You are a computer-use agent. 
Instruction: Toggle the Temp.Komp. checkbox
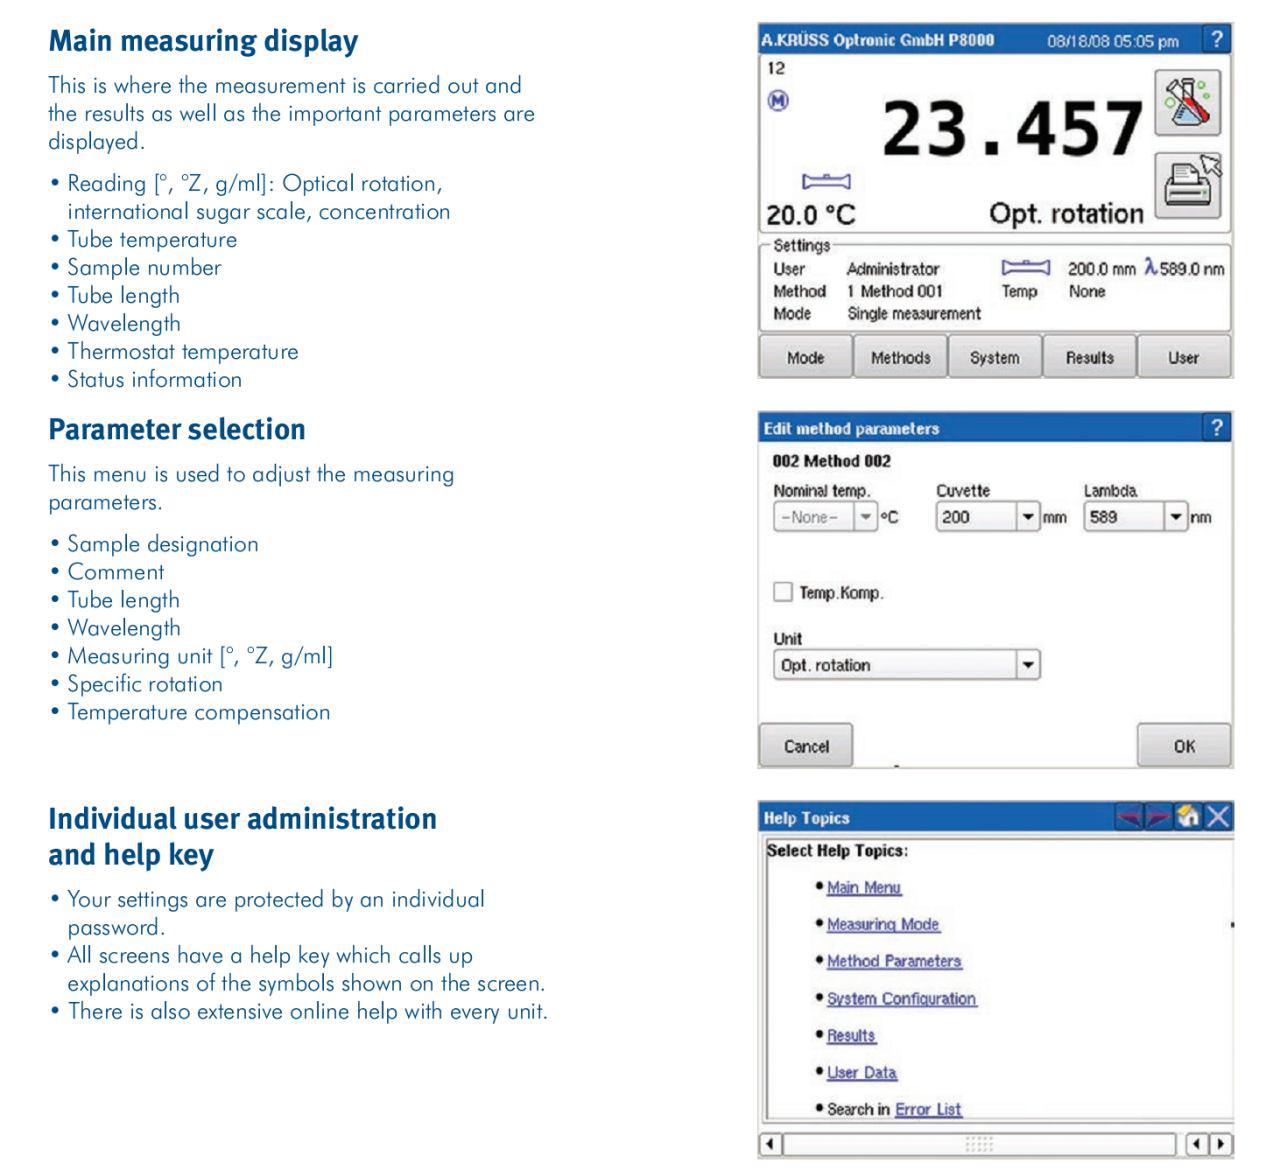pyautogui.click(x=783, y=592)
